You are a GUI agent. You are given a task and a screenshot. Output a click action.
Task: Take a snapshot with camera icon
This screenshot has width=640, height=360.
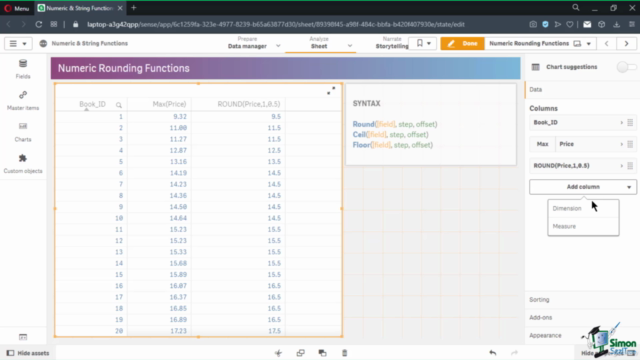coord(533,24)
